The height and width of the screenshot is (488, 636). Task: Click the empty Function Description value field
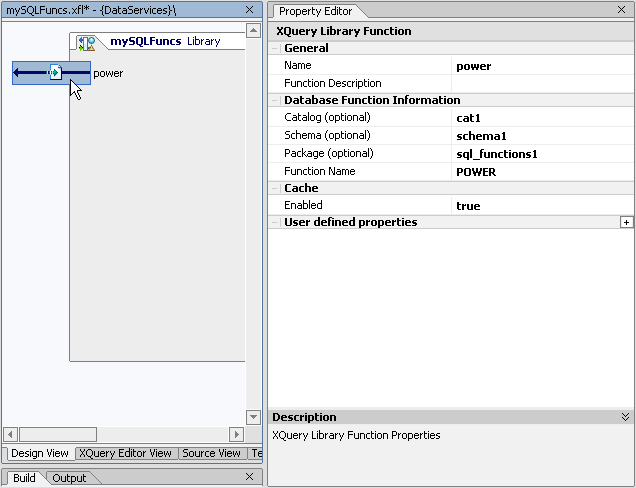pyautogui.click(x=542, y=84)
